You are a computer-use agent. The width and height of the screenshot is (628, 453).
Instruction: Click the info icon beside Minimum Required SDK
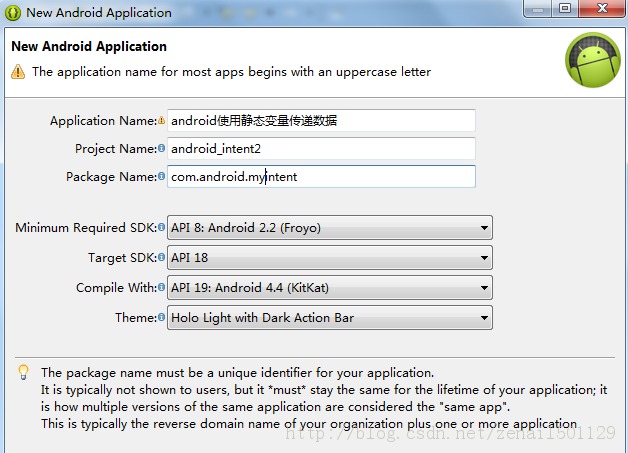(161, 227)
